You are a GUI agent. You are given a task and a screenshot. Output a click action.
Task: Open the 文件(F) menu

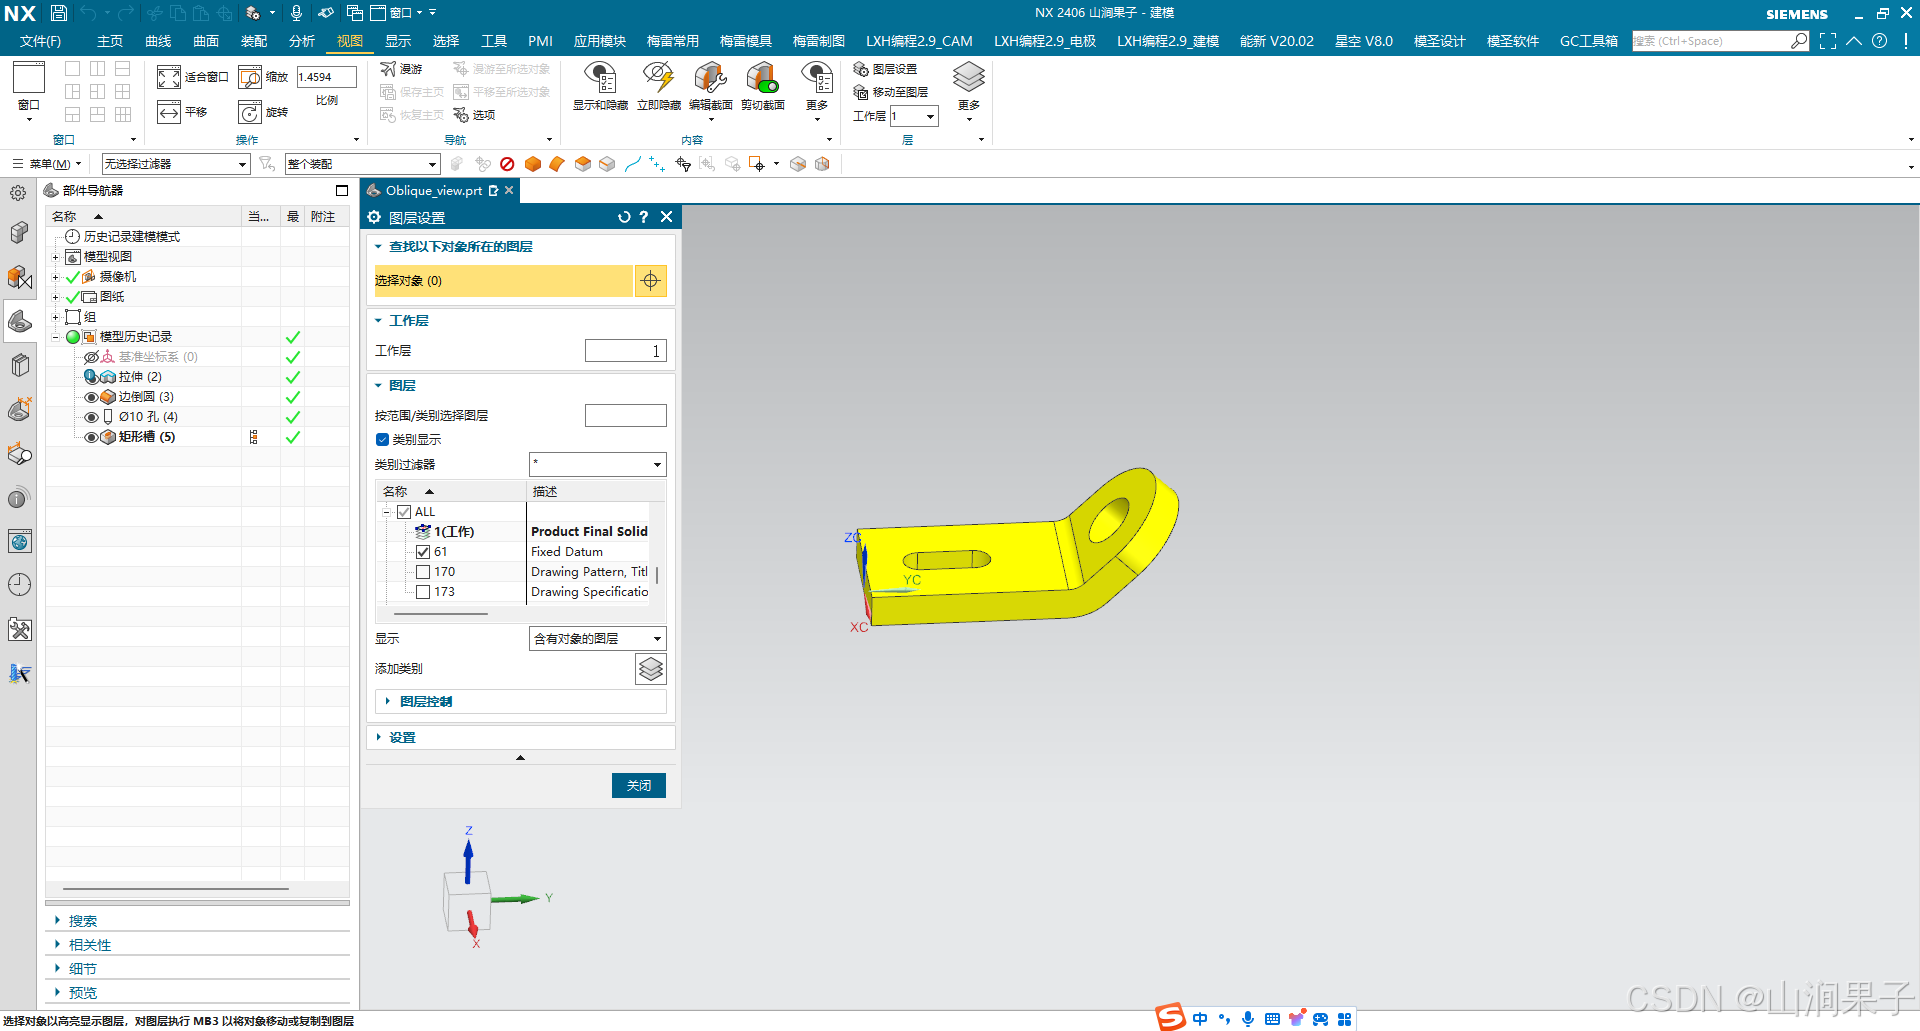click(x=40, y=41)
